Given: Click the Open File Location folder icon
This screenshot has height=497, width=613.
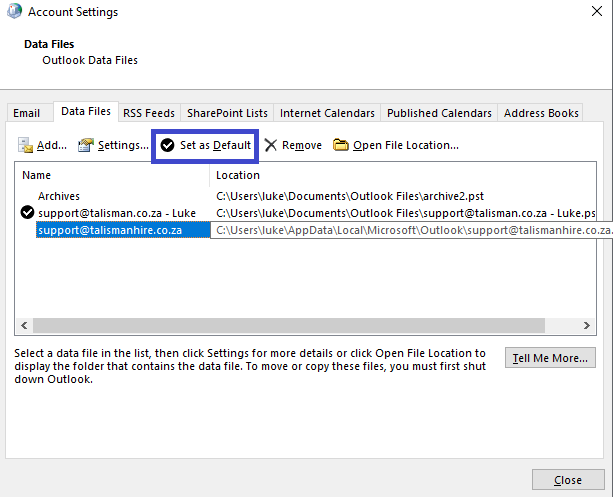Looking at the screenshot, I should coord(341,145).
